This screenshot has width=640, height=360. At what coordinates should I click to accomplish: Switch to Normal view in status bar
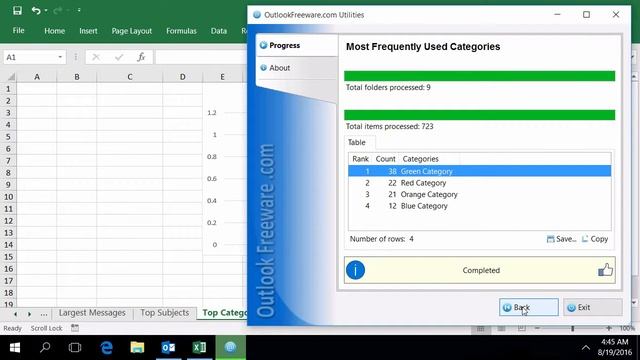(x=480, y=328)
